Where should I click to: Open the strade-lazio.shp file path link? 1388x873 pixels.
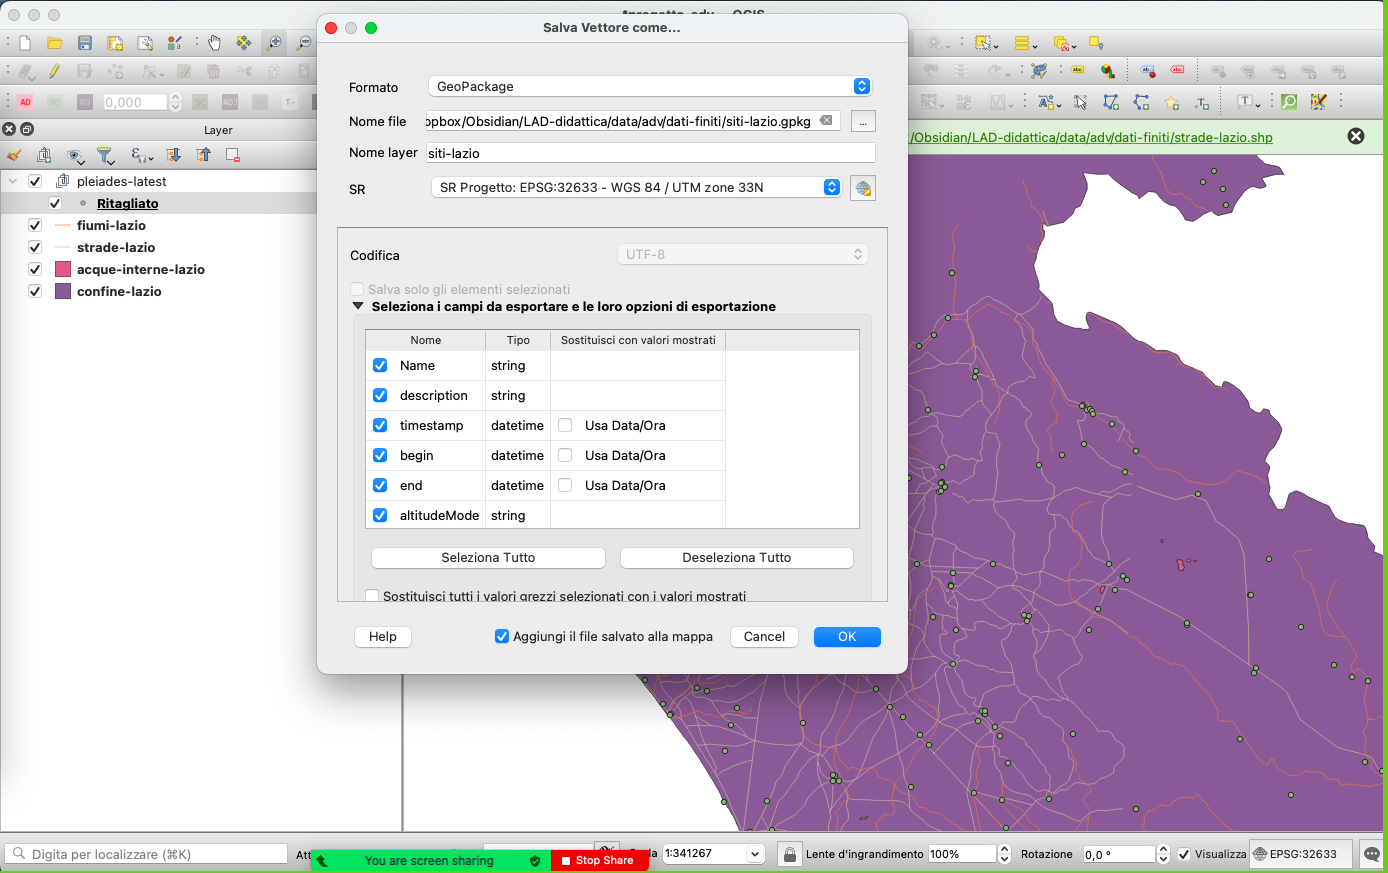(1092, 137)
